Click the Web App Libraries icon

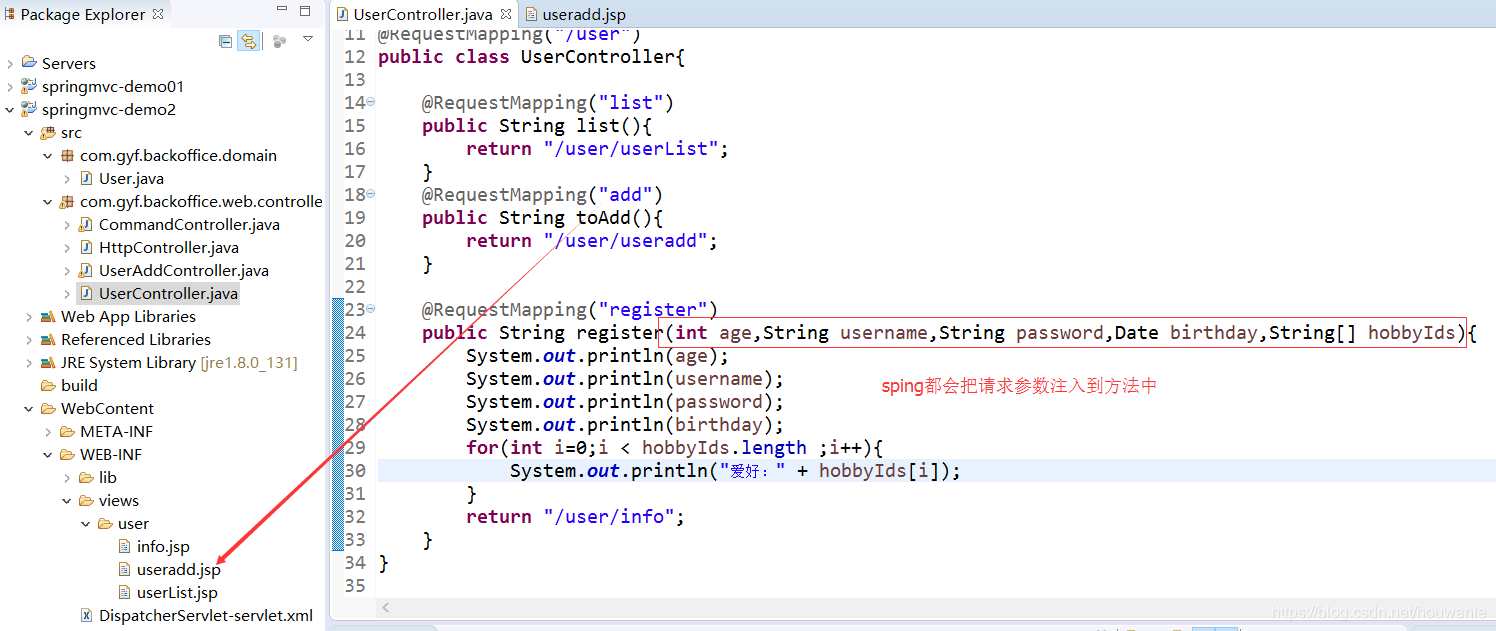click(x=47, y=316)
